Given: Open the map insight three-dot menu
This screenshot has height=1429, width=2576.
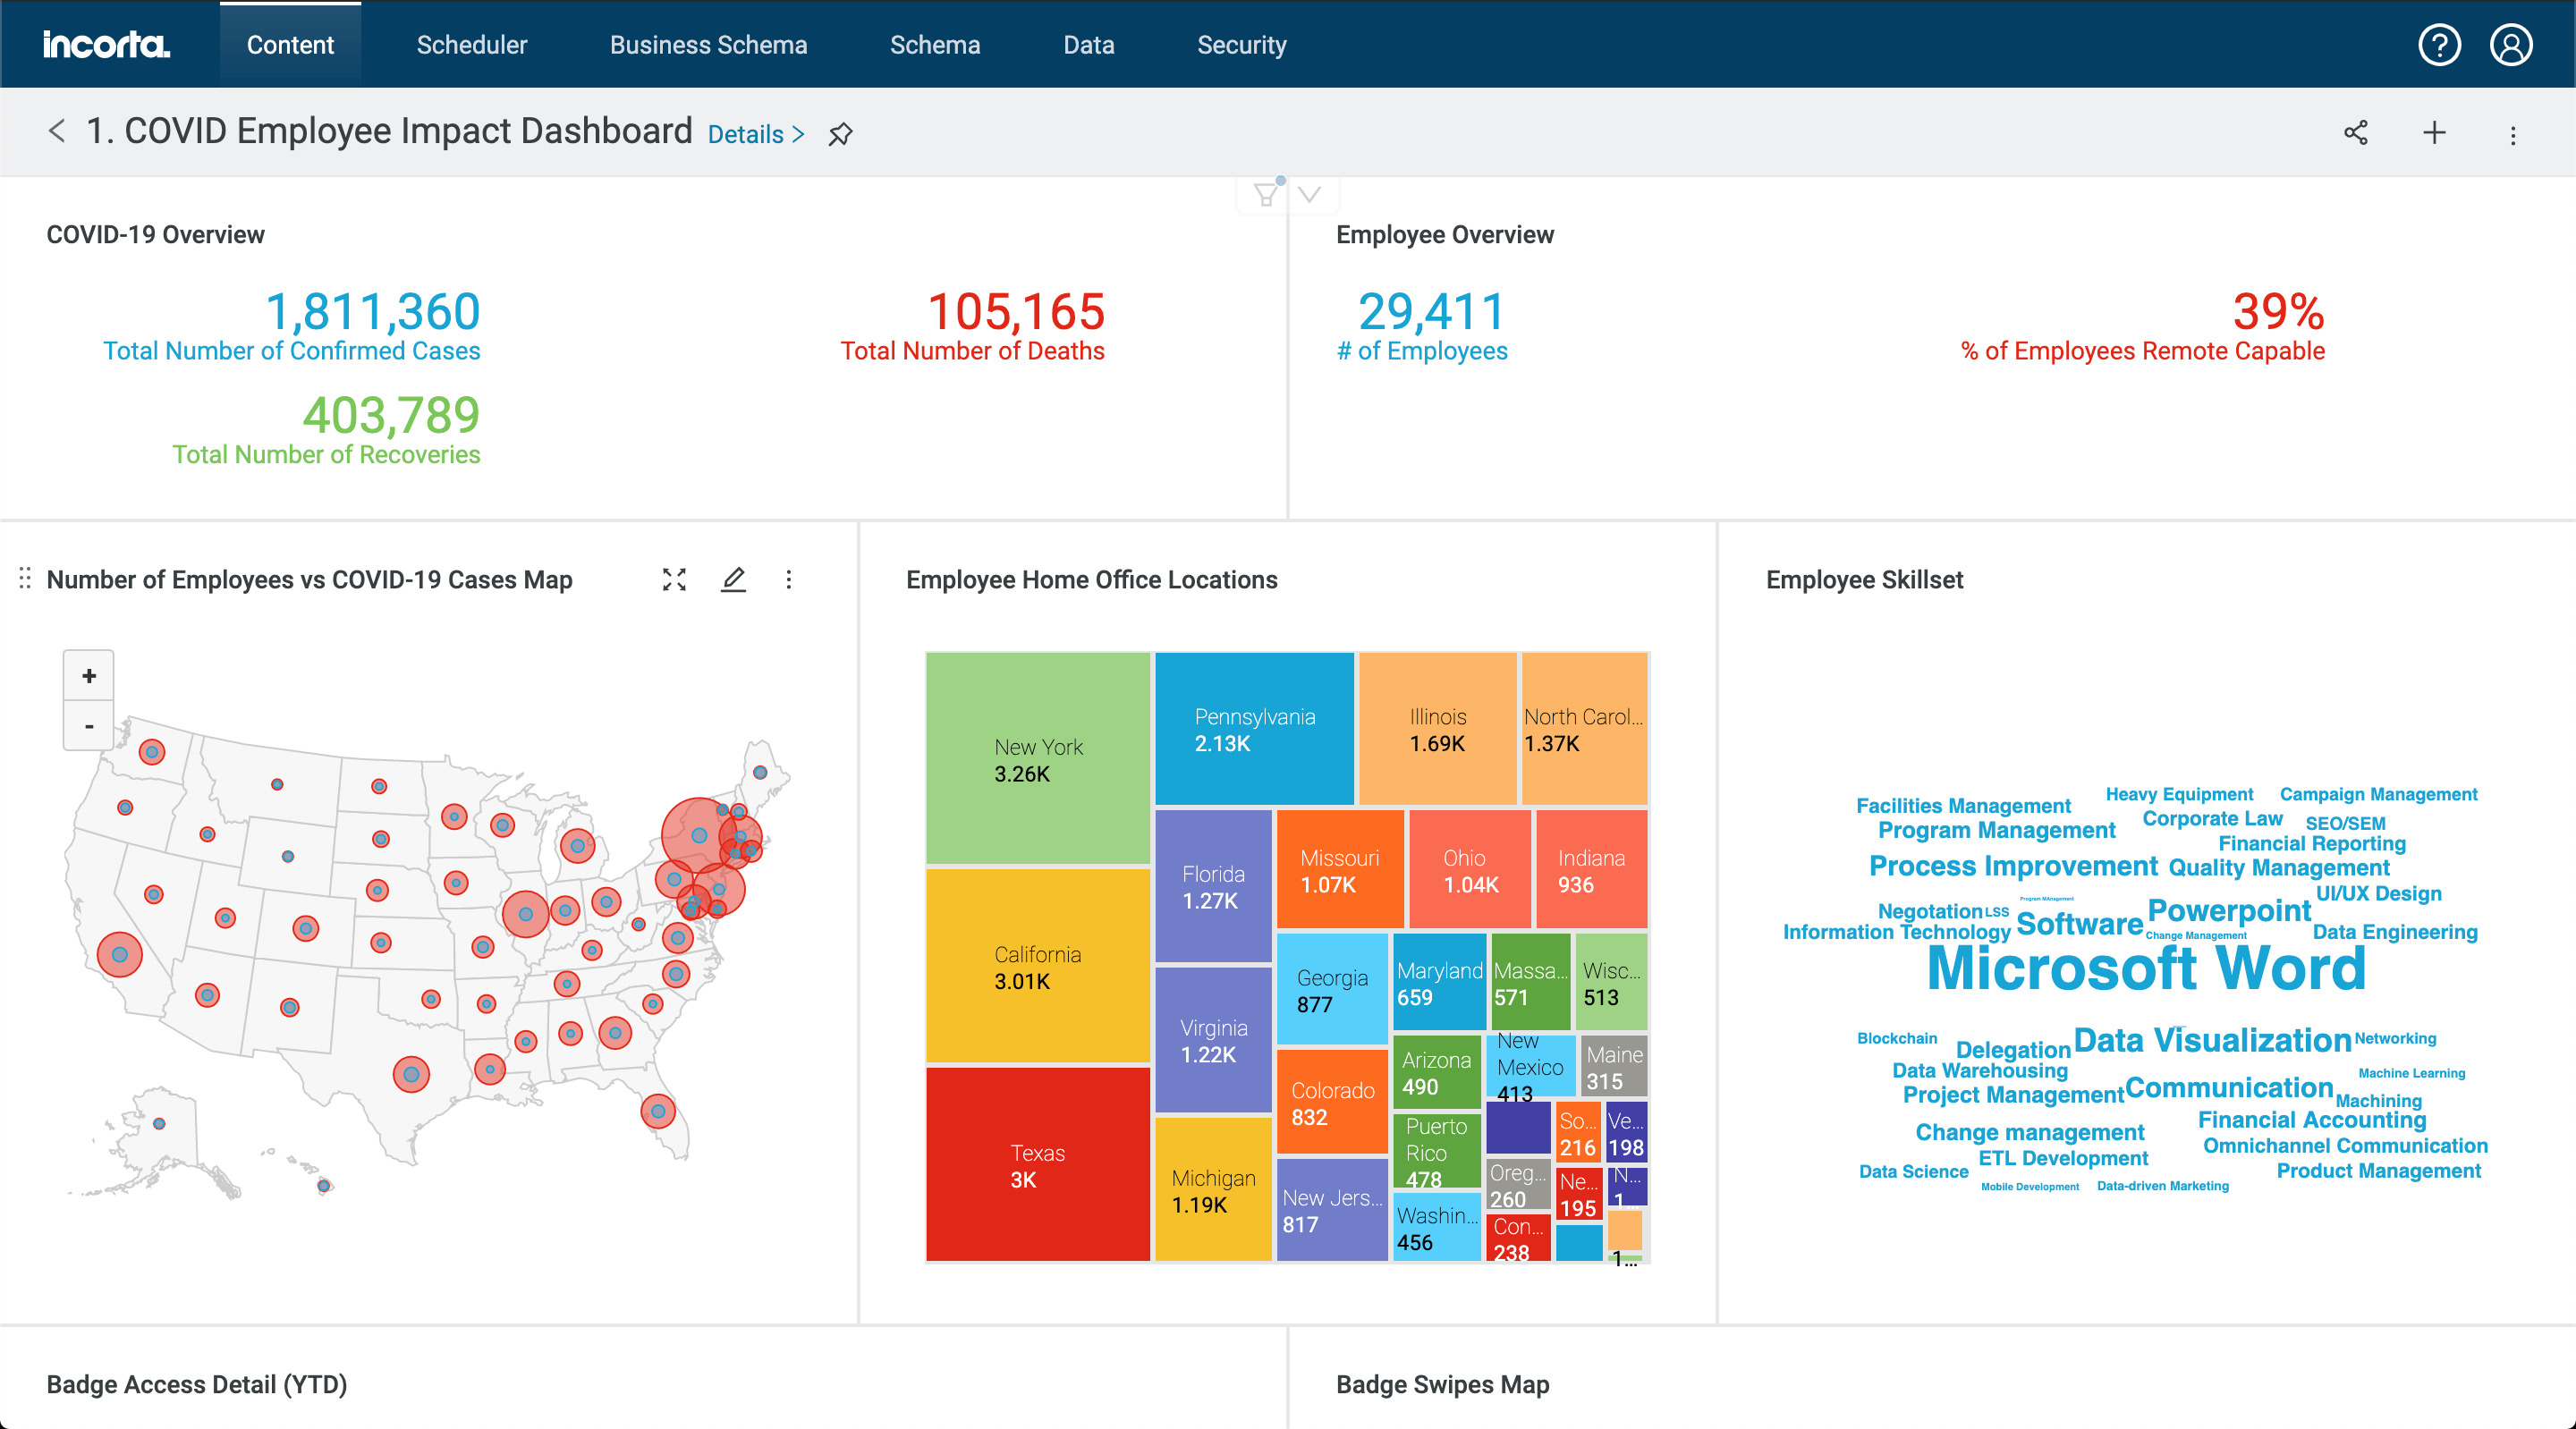Looking at the screenshot, I should click(x=789, y=578).
